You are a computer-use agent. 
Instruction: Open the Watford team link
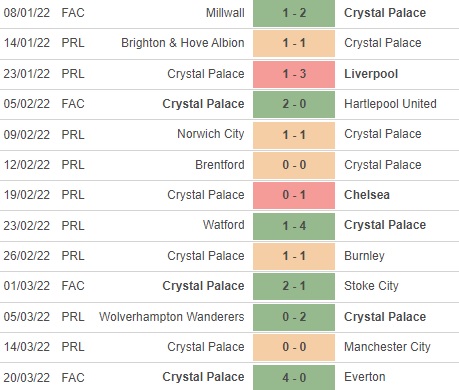[224, 225]
